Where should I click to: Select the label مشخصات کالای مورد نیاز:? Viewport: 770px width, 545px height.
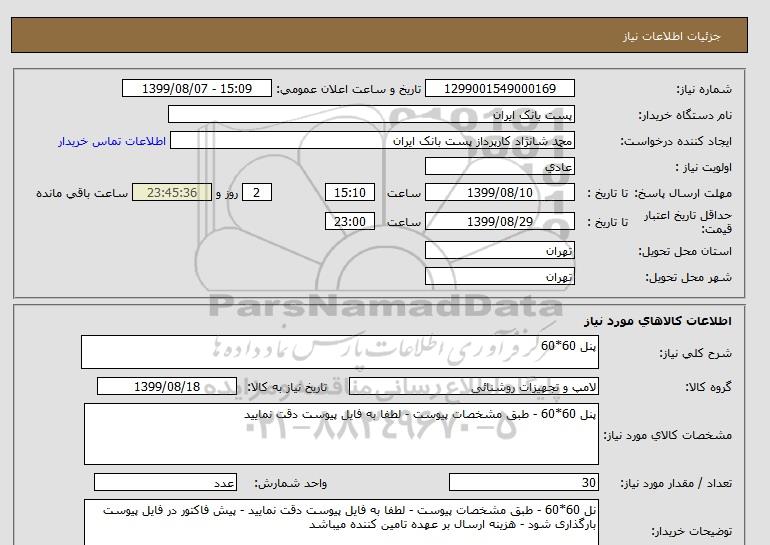(x=667, y=435)
